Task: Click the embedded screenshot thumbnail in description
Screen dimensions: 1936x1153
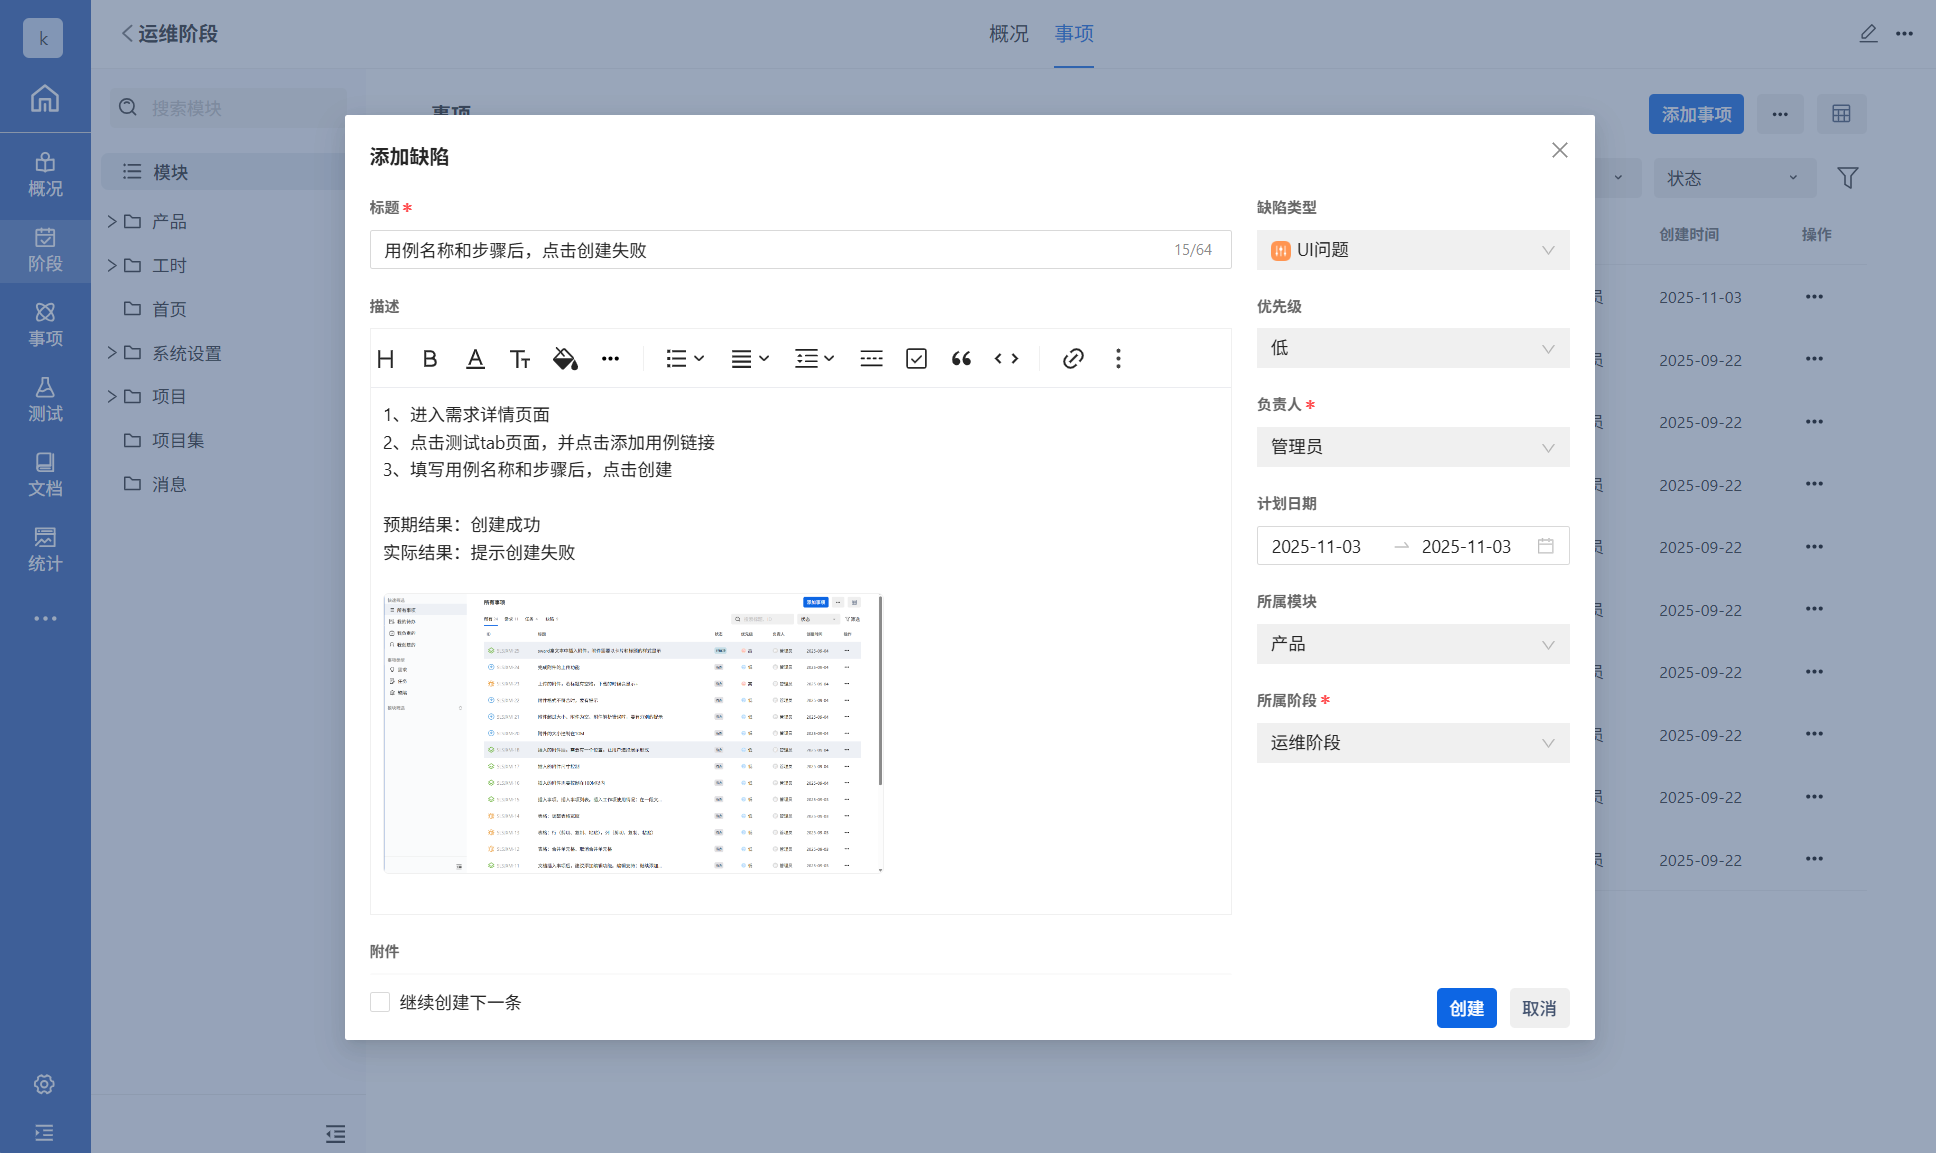Action: tap(633, 733)
